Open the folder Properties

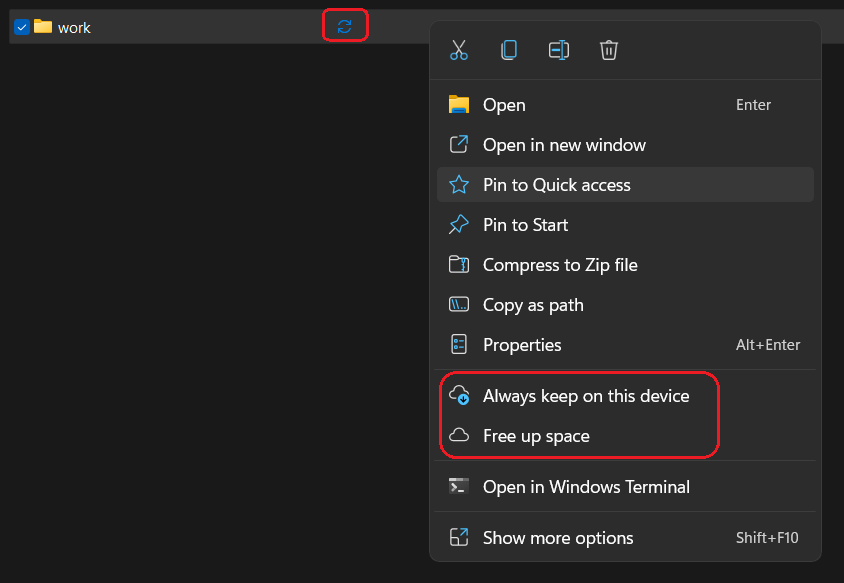tap(524, 344)
